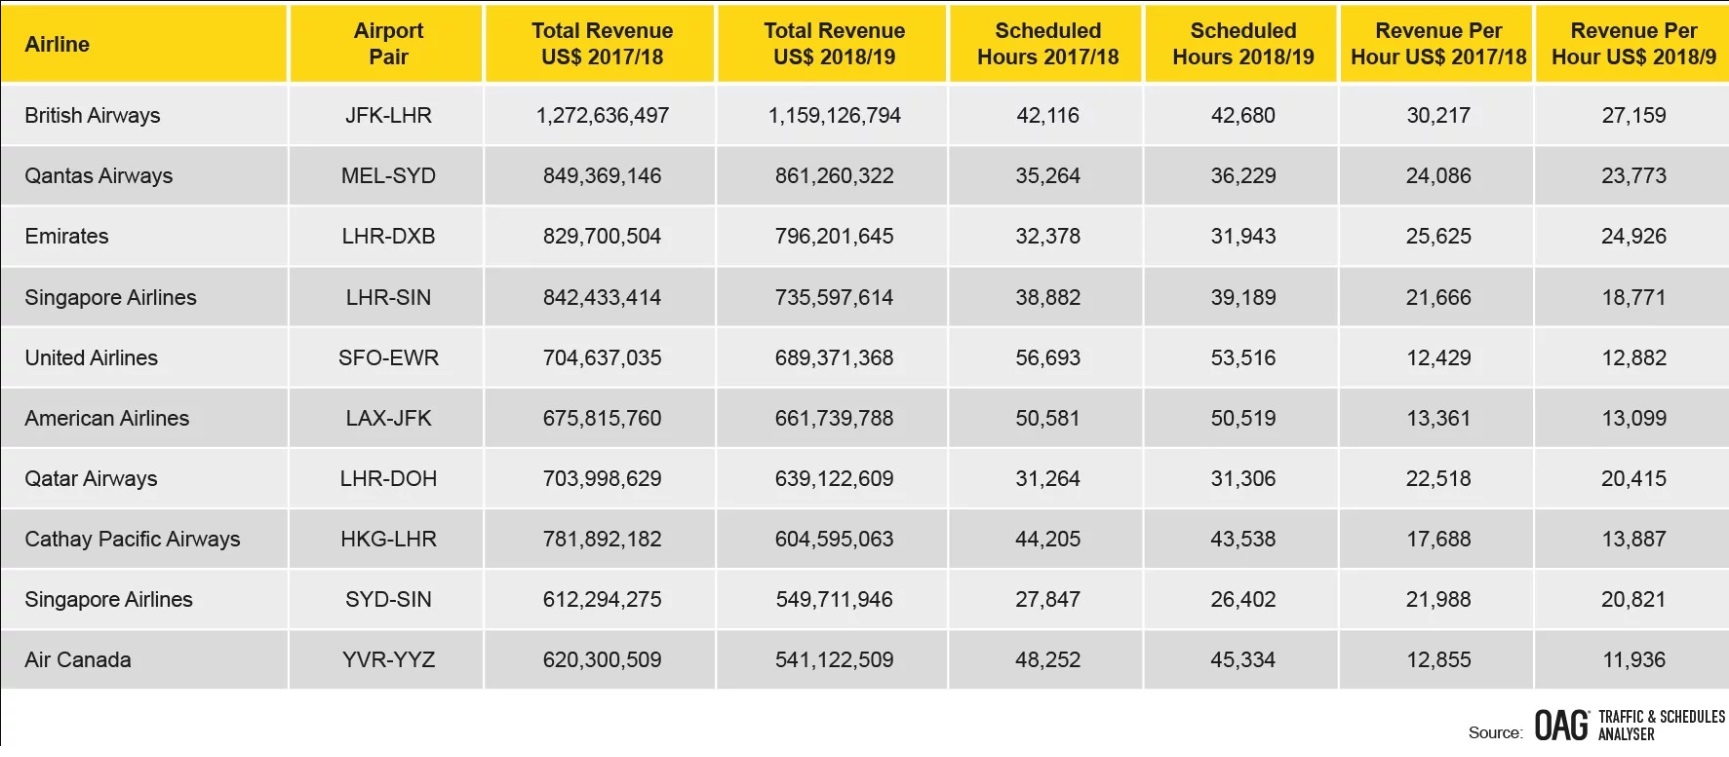The width and height of the screenshot is (1729, 757).
Task: Click Total Revenue US$ 2017/18 header
Action: coord(602,44)
